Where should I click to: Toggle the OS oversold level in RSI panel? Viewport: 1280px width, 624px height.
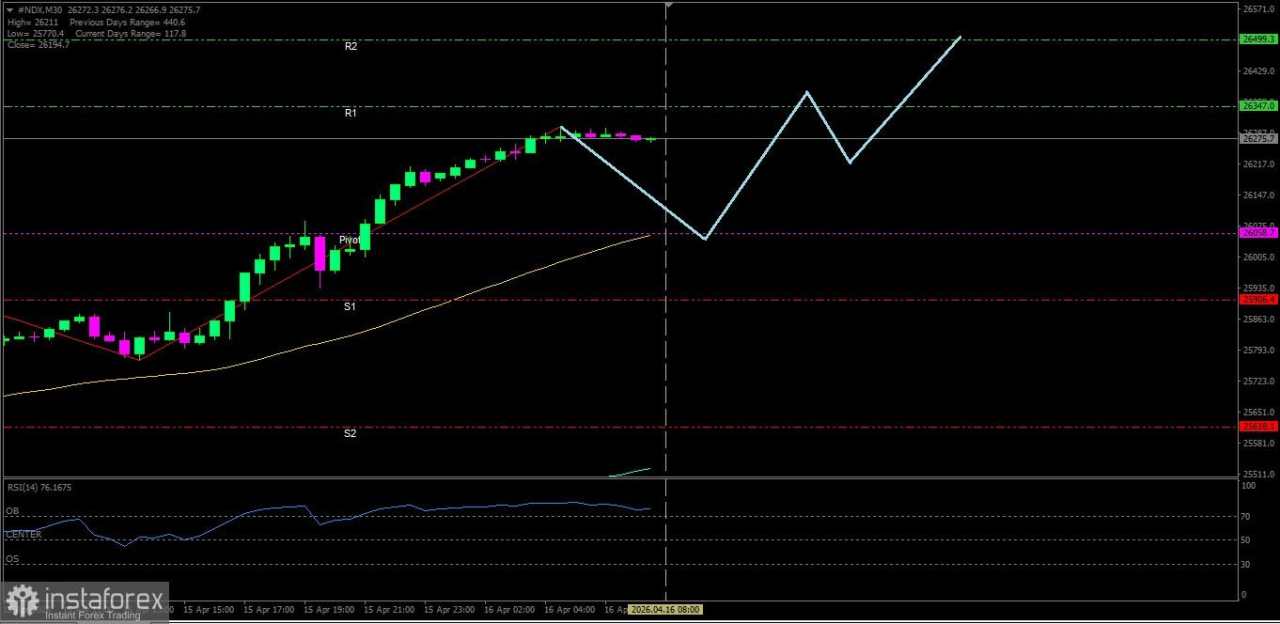[11, 559]
